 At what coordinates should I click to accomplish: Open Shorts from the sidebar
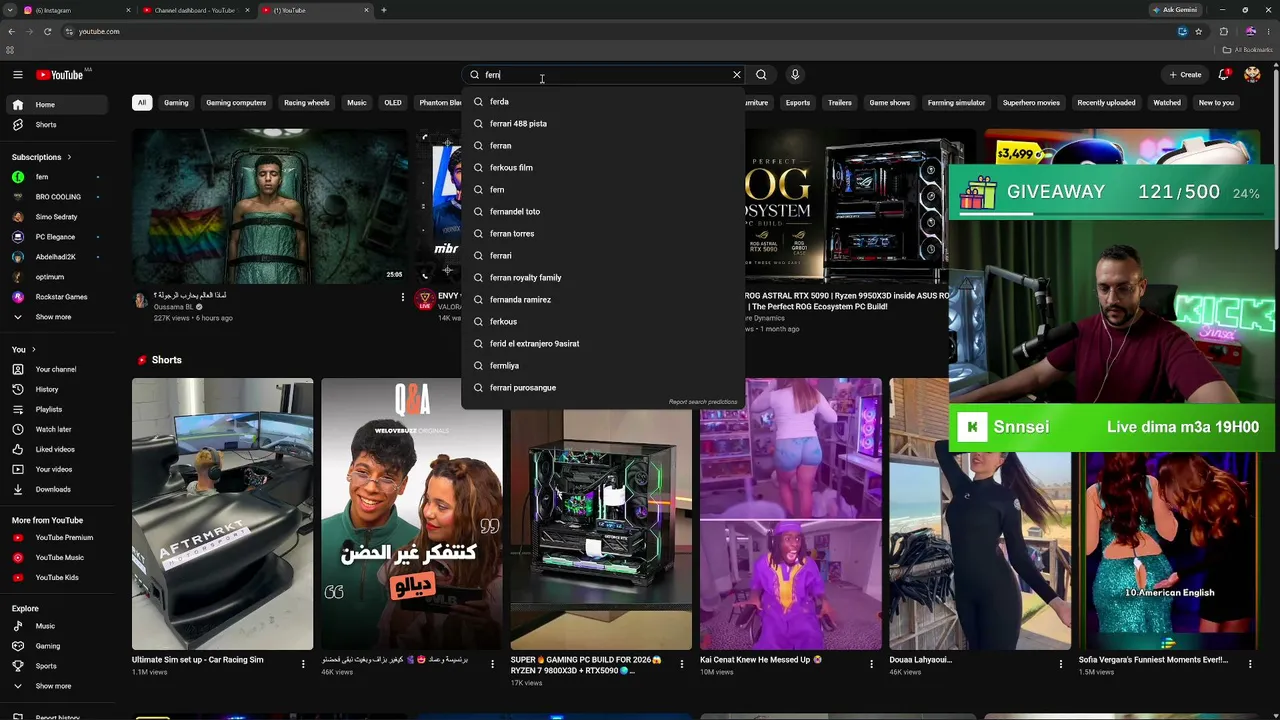58,125
